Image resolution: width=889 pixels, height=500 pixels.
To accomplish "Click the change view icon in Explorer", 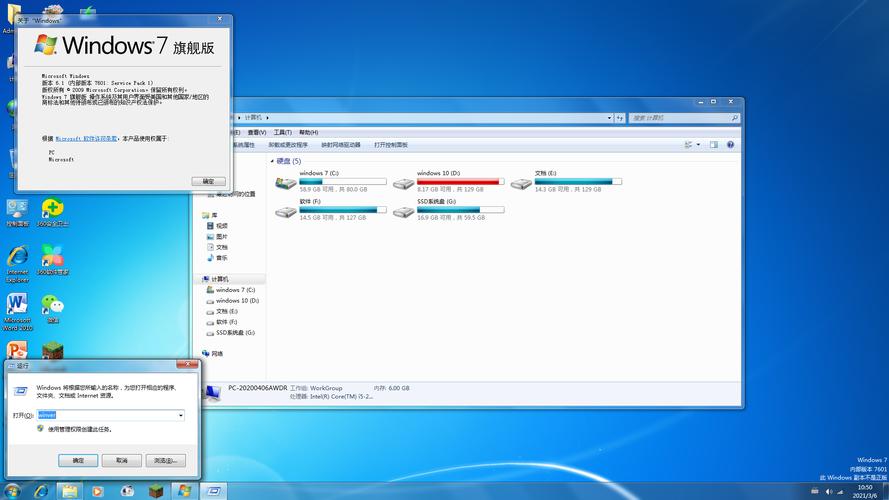I will 688,145.
